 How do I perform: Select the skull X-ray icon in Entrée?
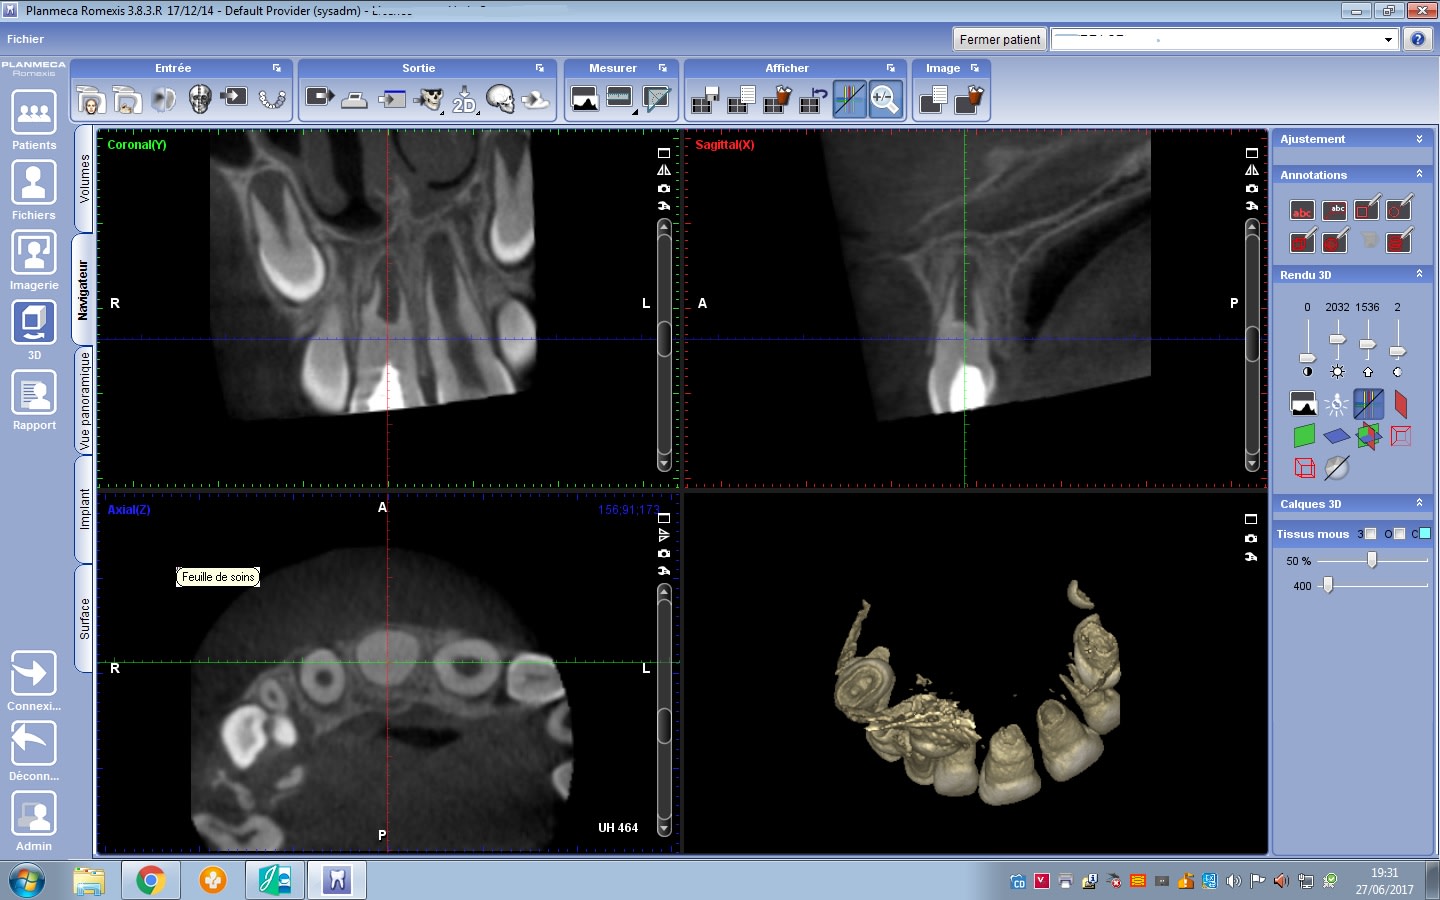(x=200, y=99)
